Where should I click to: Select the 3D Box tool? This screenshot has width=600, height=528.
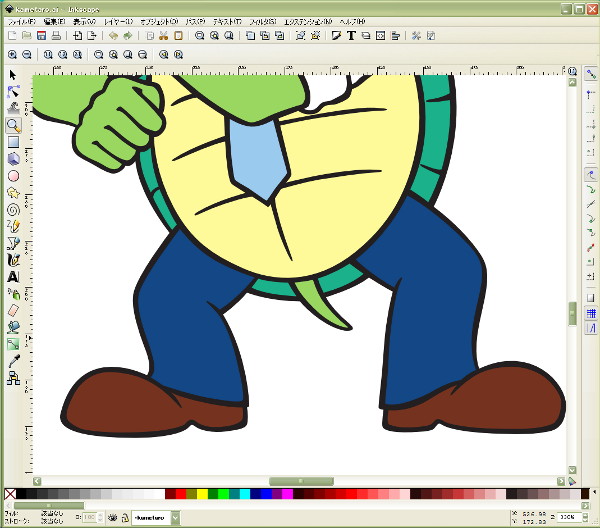point(13,159)
